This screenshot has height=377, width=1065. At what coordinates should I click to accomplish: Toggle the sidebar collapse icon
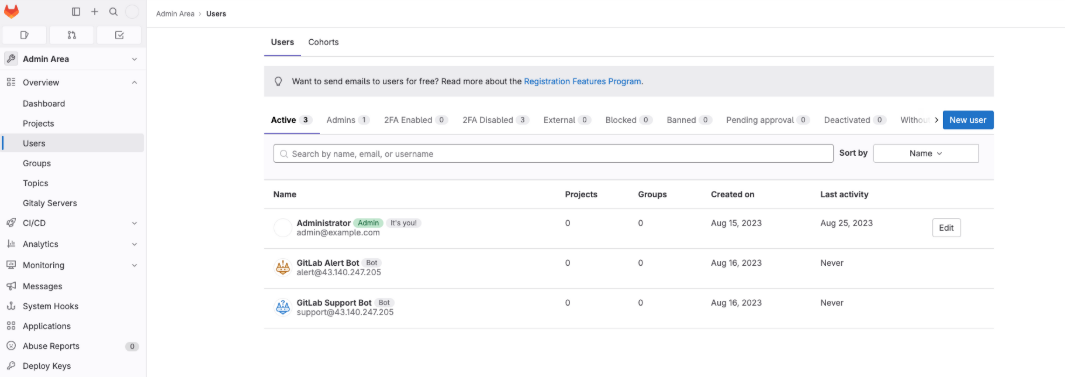(x=76, y=12)
